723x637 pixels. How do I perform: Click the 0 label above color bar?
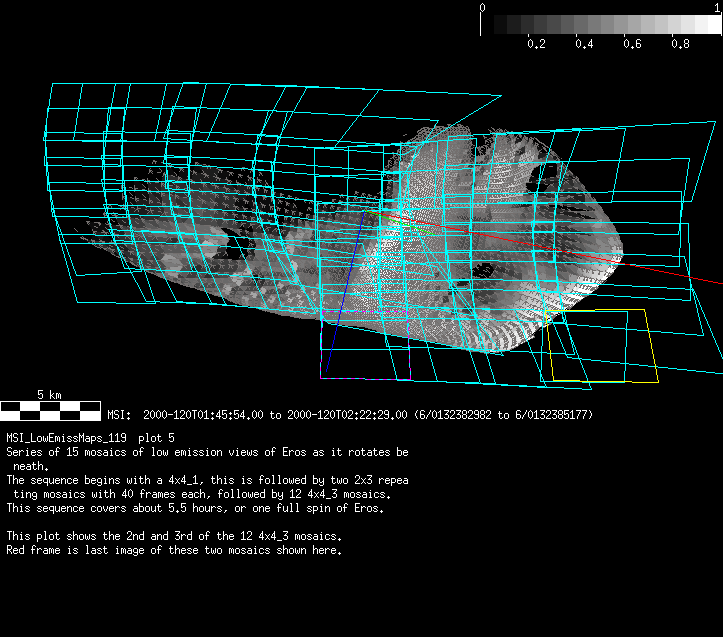(483, 7)
